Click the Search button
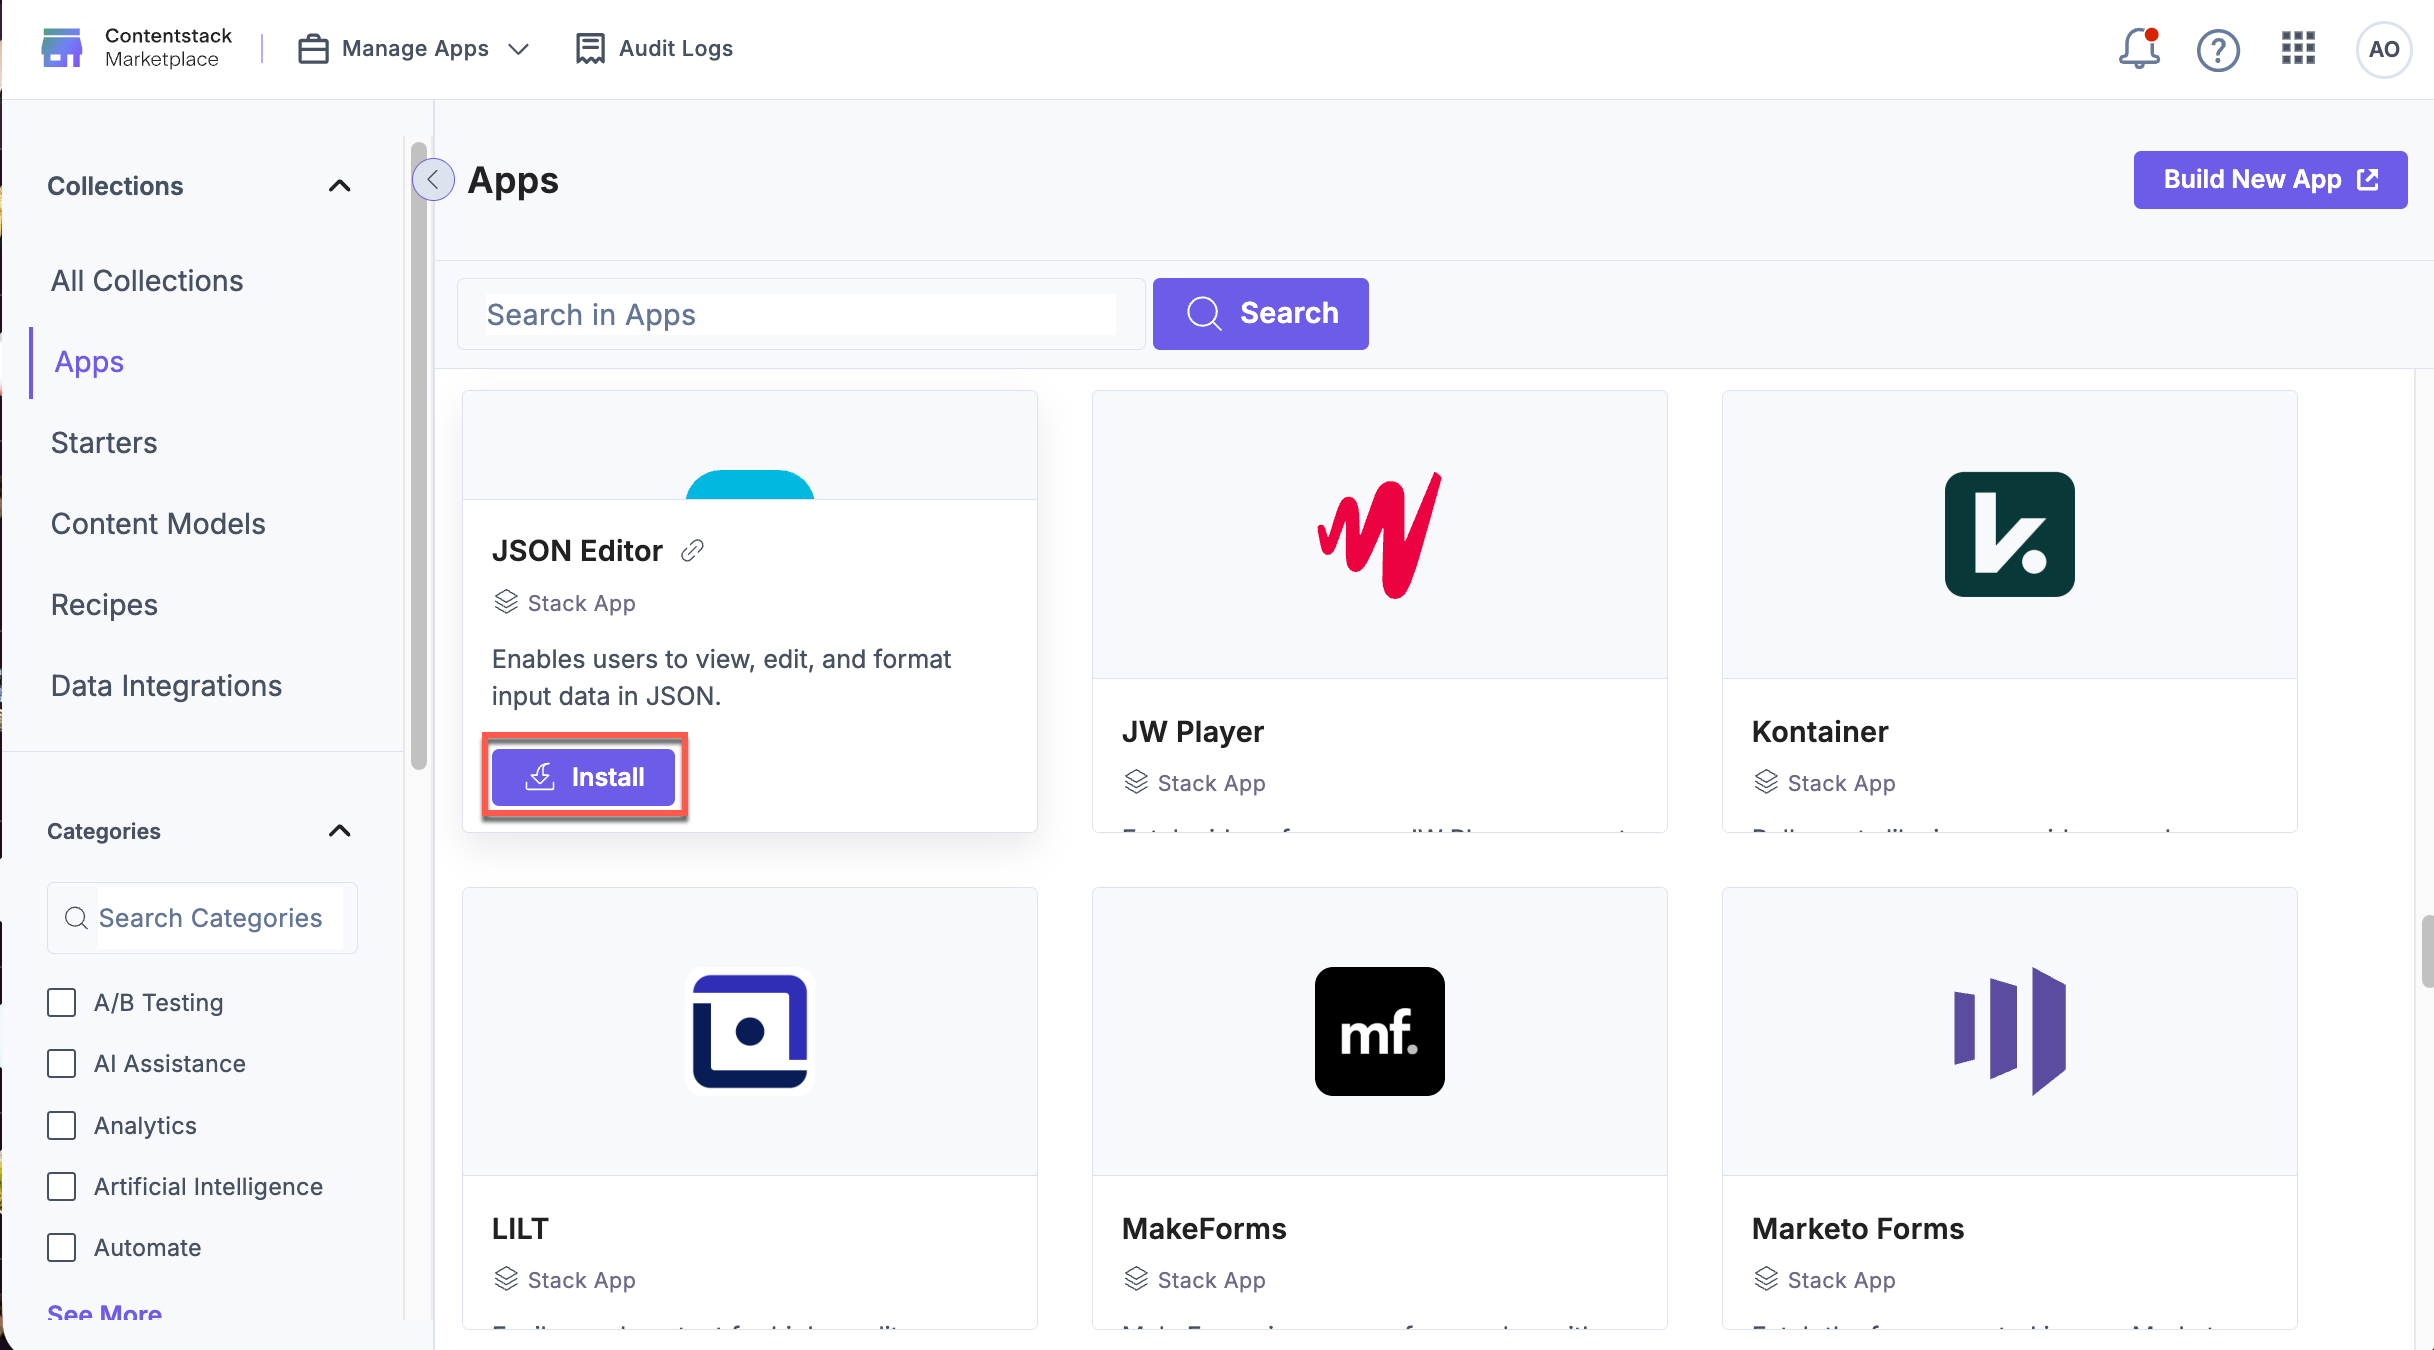Viewport: 2434px width, 1350px height. point(1260,314)
